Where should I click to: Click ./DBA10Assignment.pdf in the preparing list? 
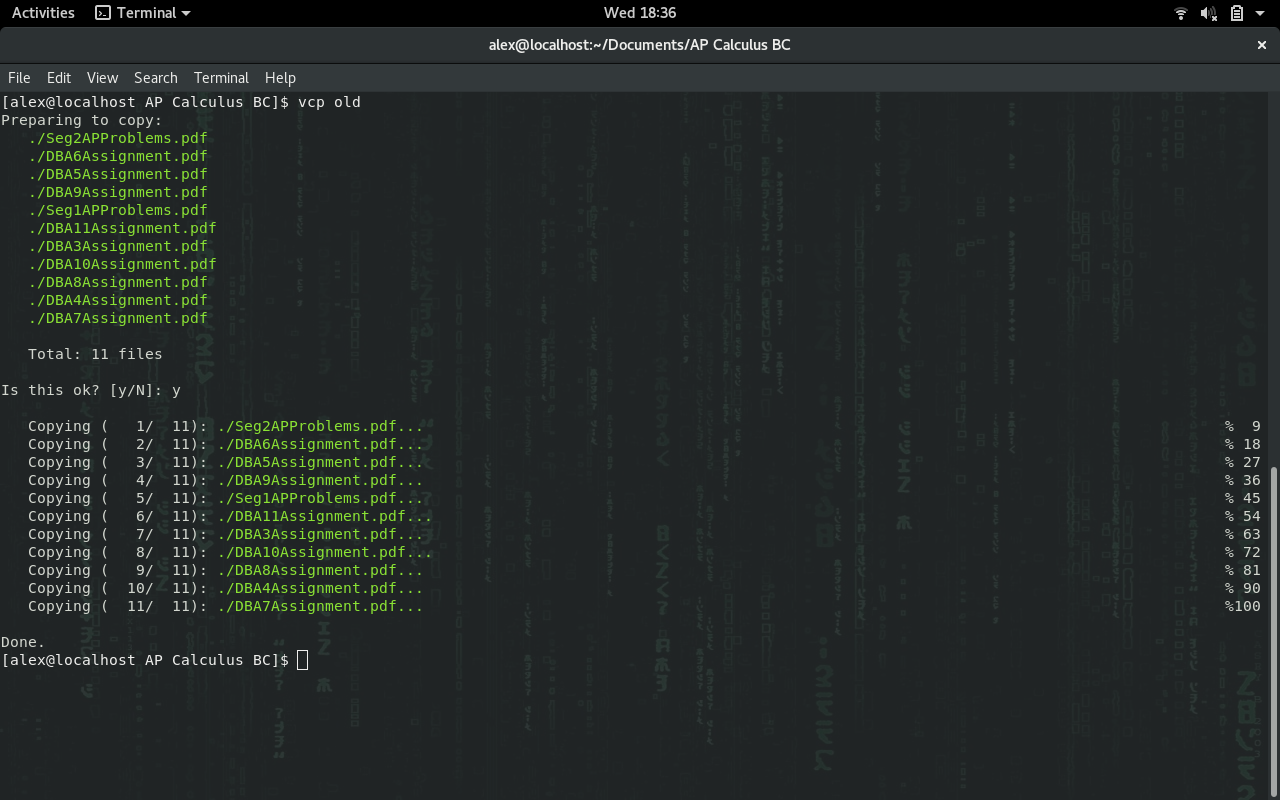click(x=122, y=264)
